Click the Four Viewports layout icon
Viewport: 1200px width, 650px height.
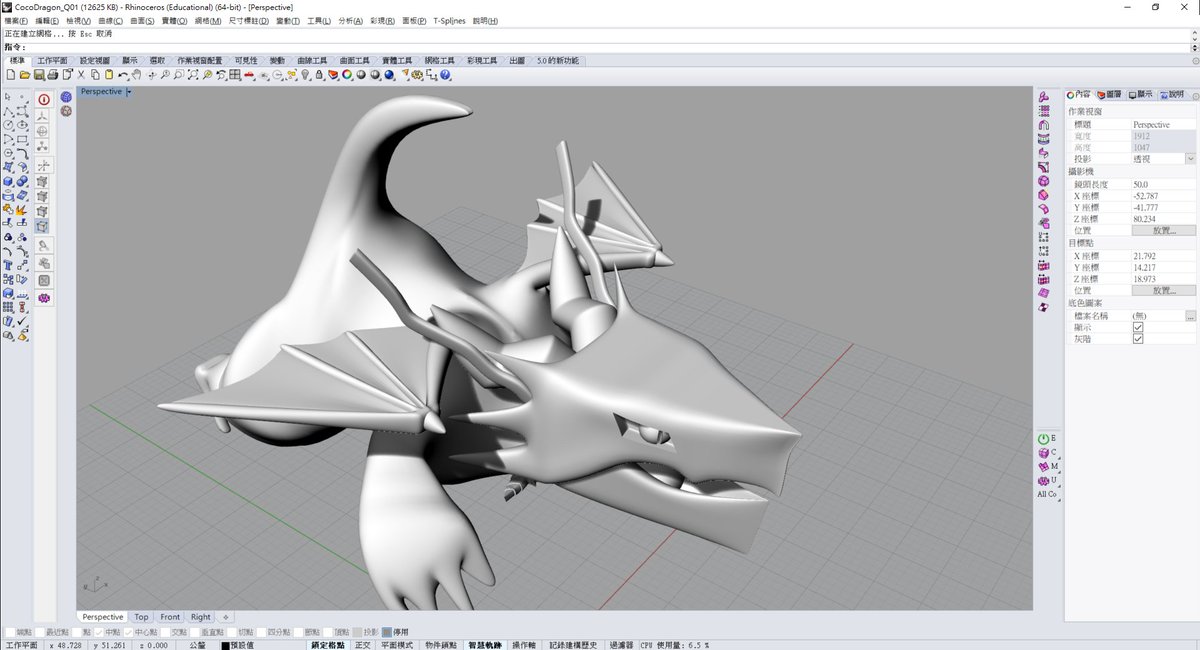pyautogui.click(x=234, y=75)
